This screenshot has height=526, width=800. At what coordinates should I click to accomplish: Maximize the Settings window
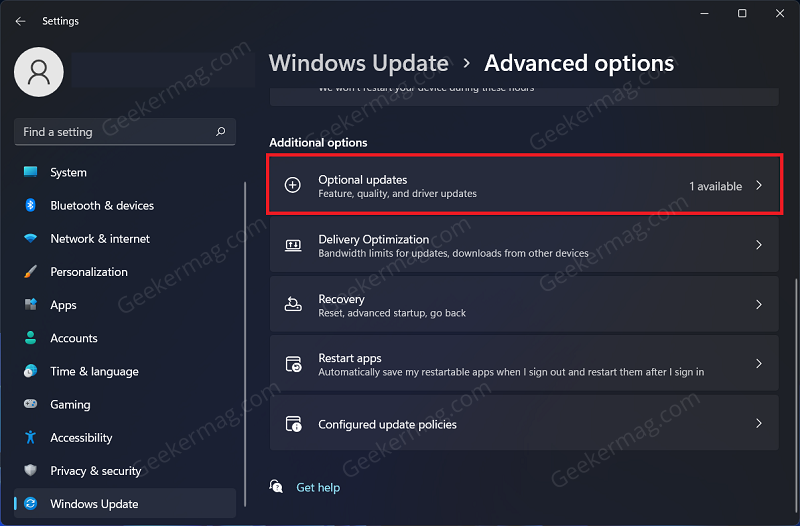[x=742, y=13]
